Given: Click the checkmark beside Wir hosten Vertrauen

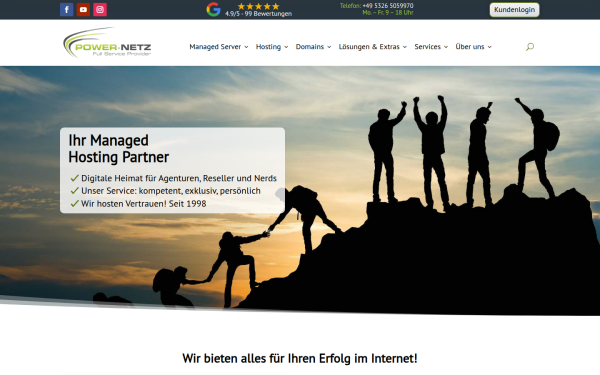Looking at the screenshot, I should pyautogui.click(x=75, y=203).
